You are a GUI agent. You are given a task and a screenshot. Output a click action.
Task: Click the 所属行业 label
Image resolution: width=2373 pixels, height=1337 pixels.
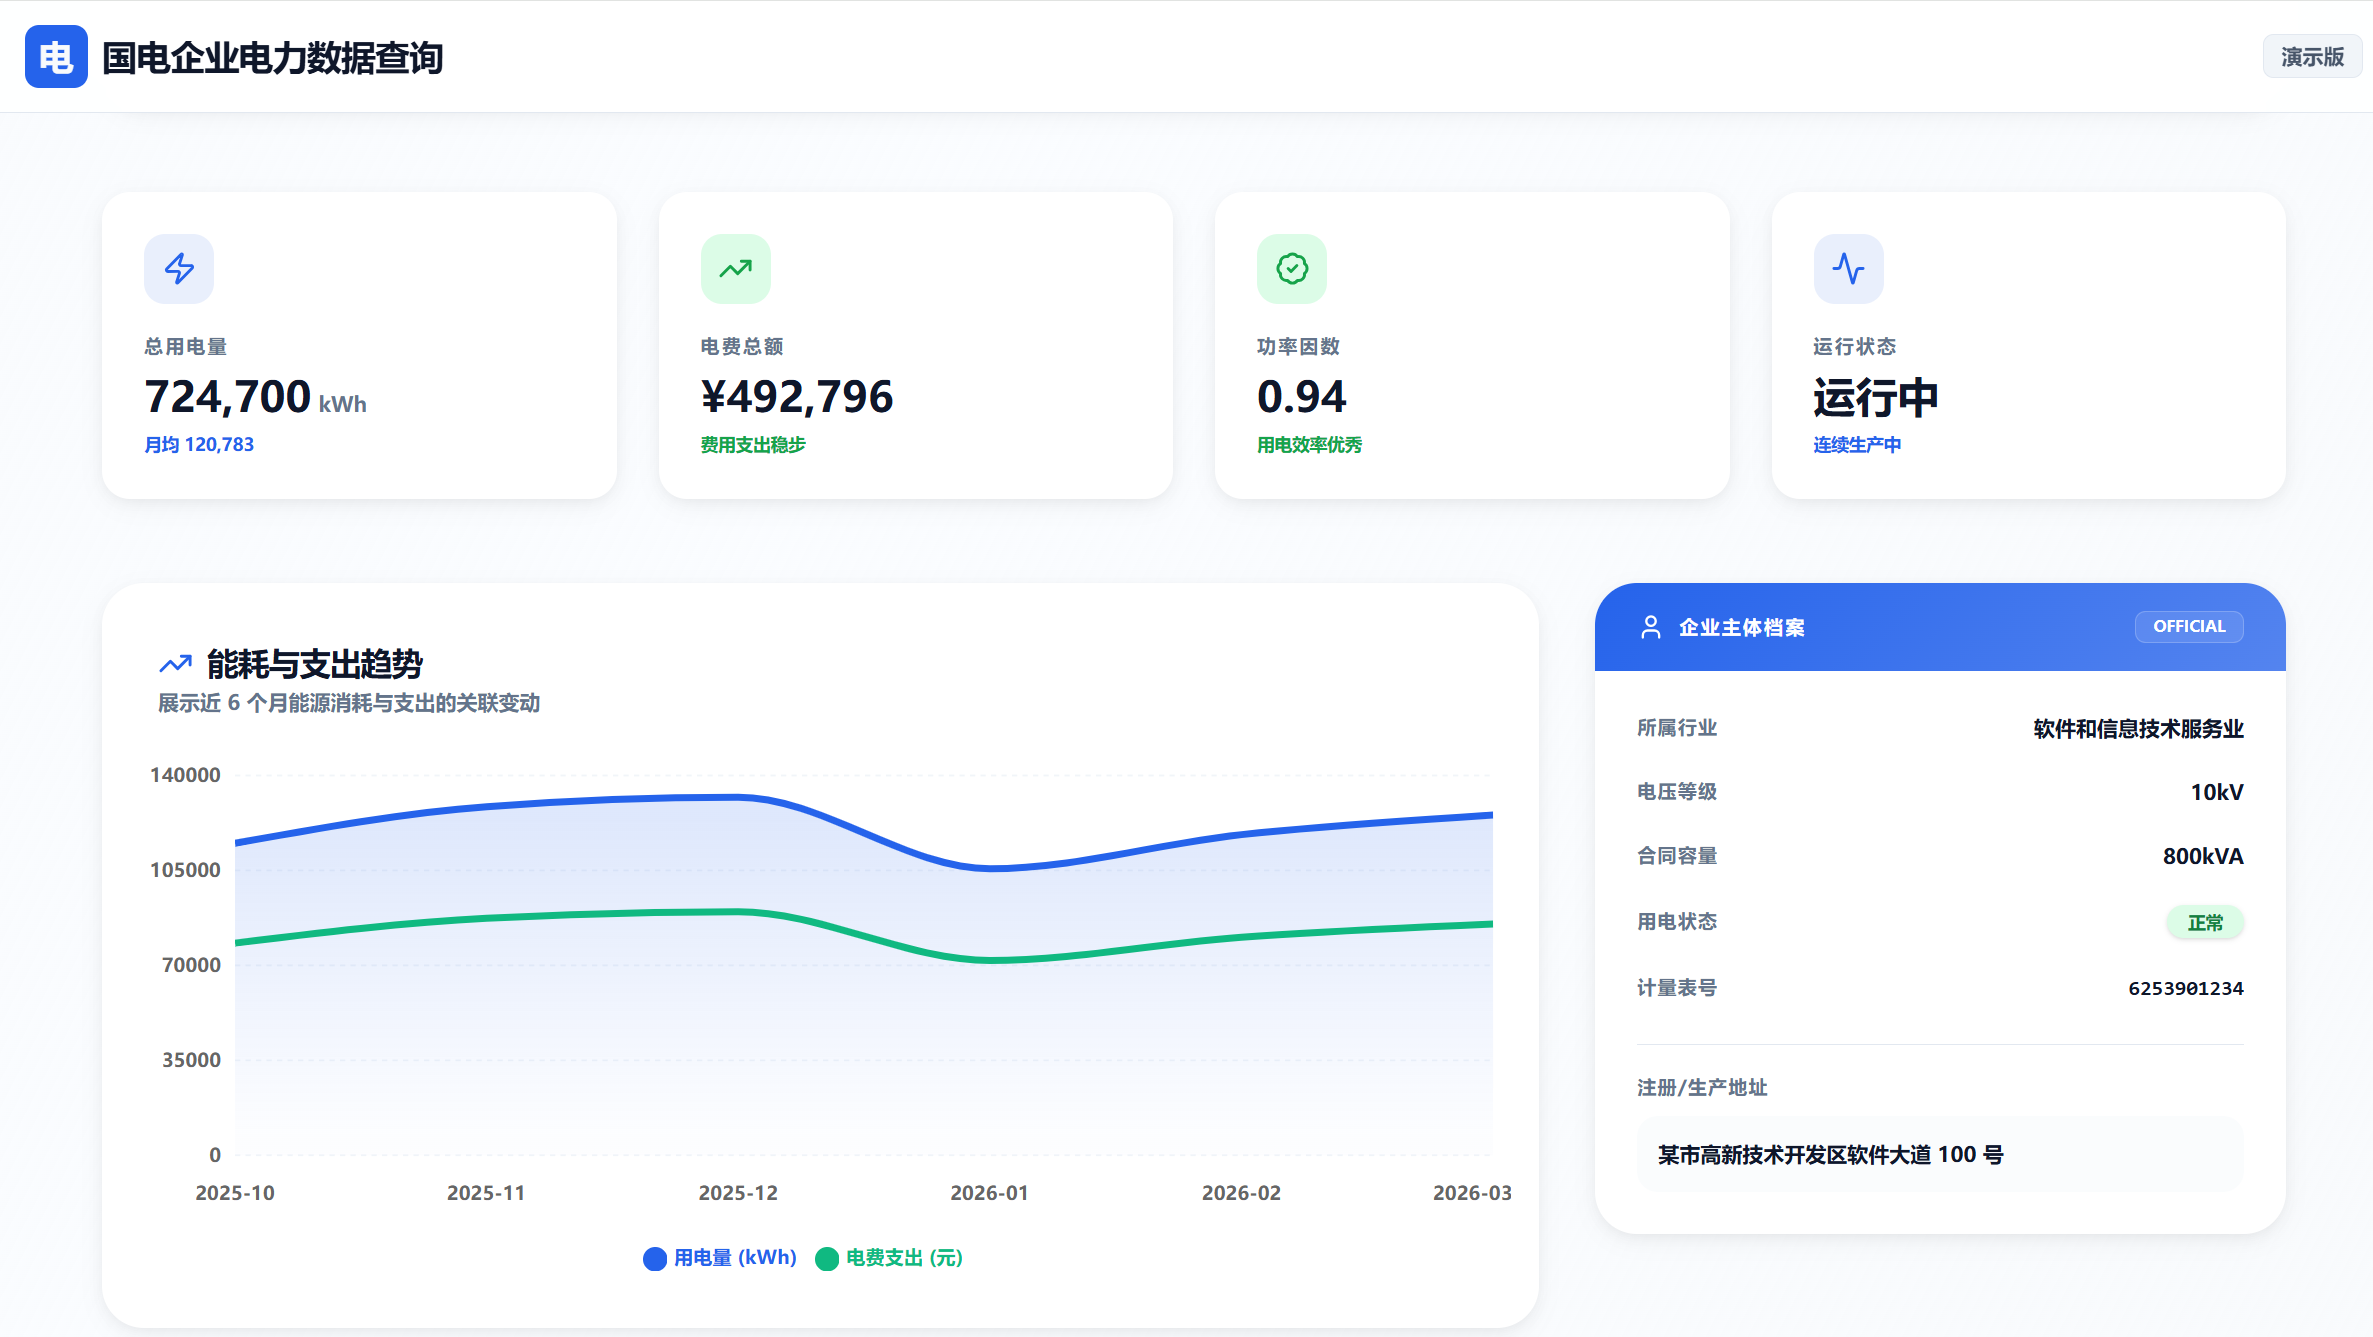1677,728
